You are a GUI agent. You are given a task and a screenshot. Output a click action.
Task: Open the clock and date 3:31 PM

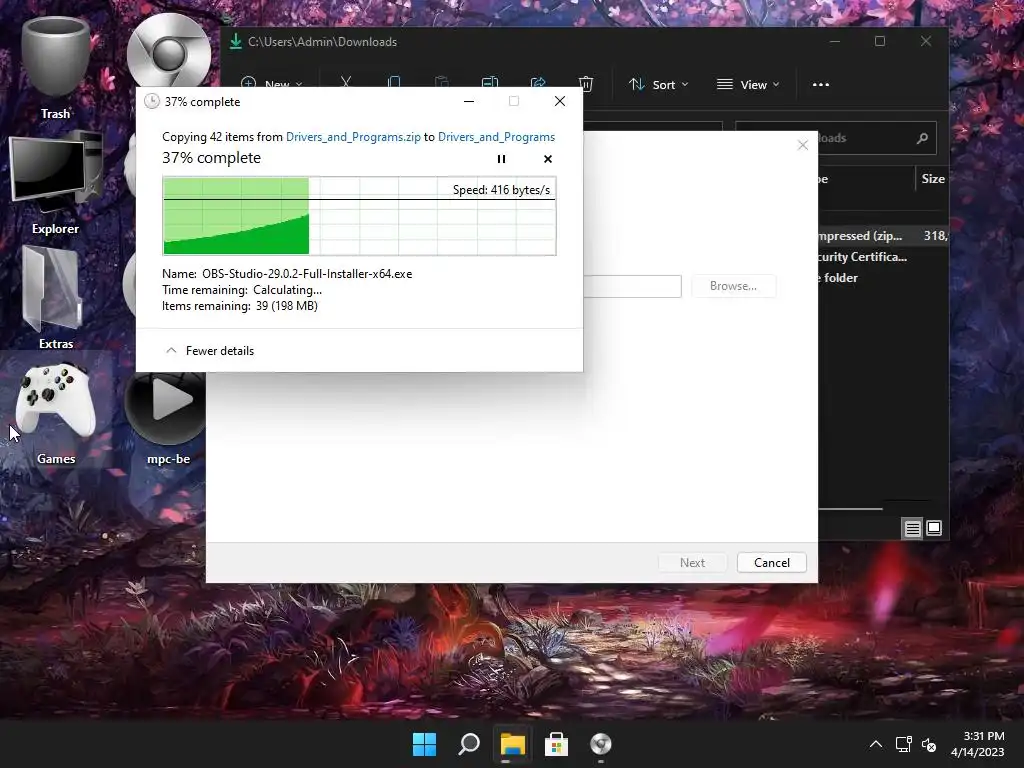[x=978, y=744]
